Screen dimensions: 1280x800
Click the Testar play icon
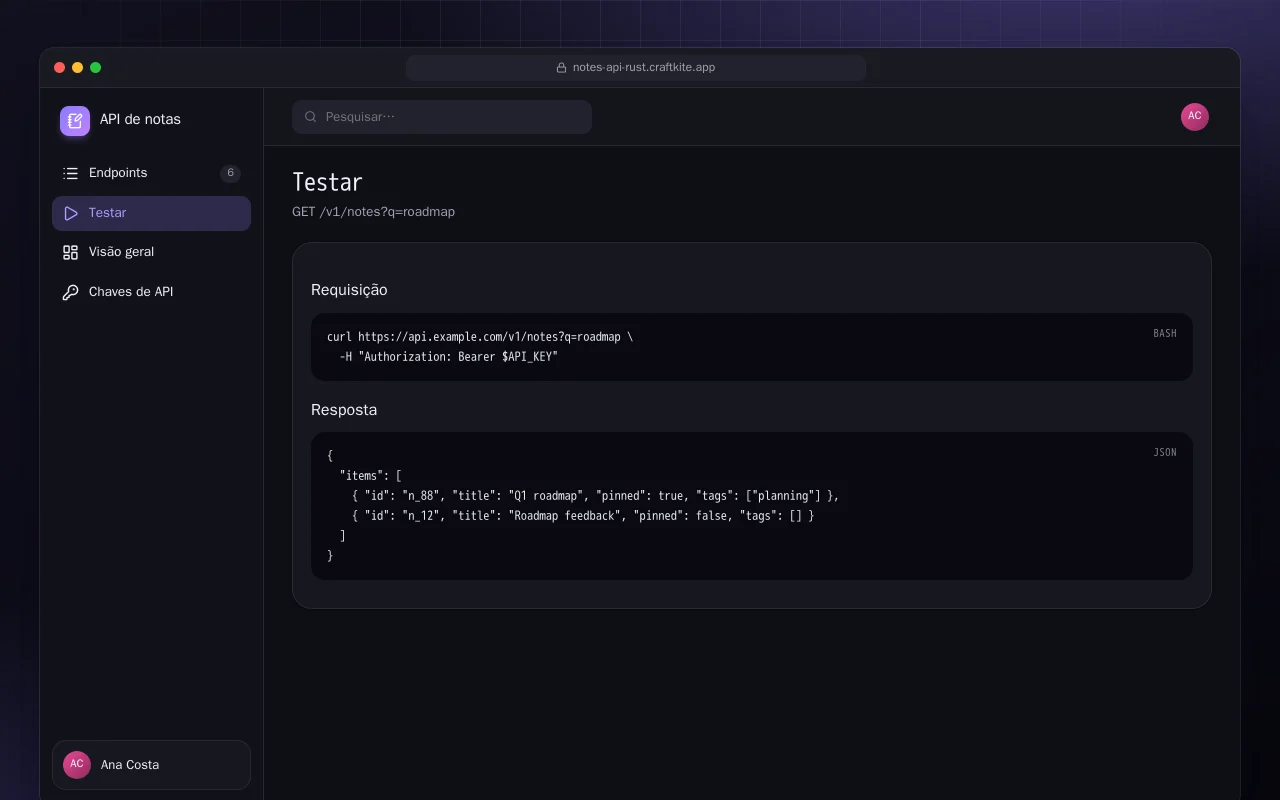pyautogui.click(x=70, y=213)
